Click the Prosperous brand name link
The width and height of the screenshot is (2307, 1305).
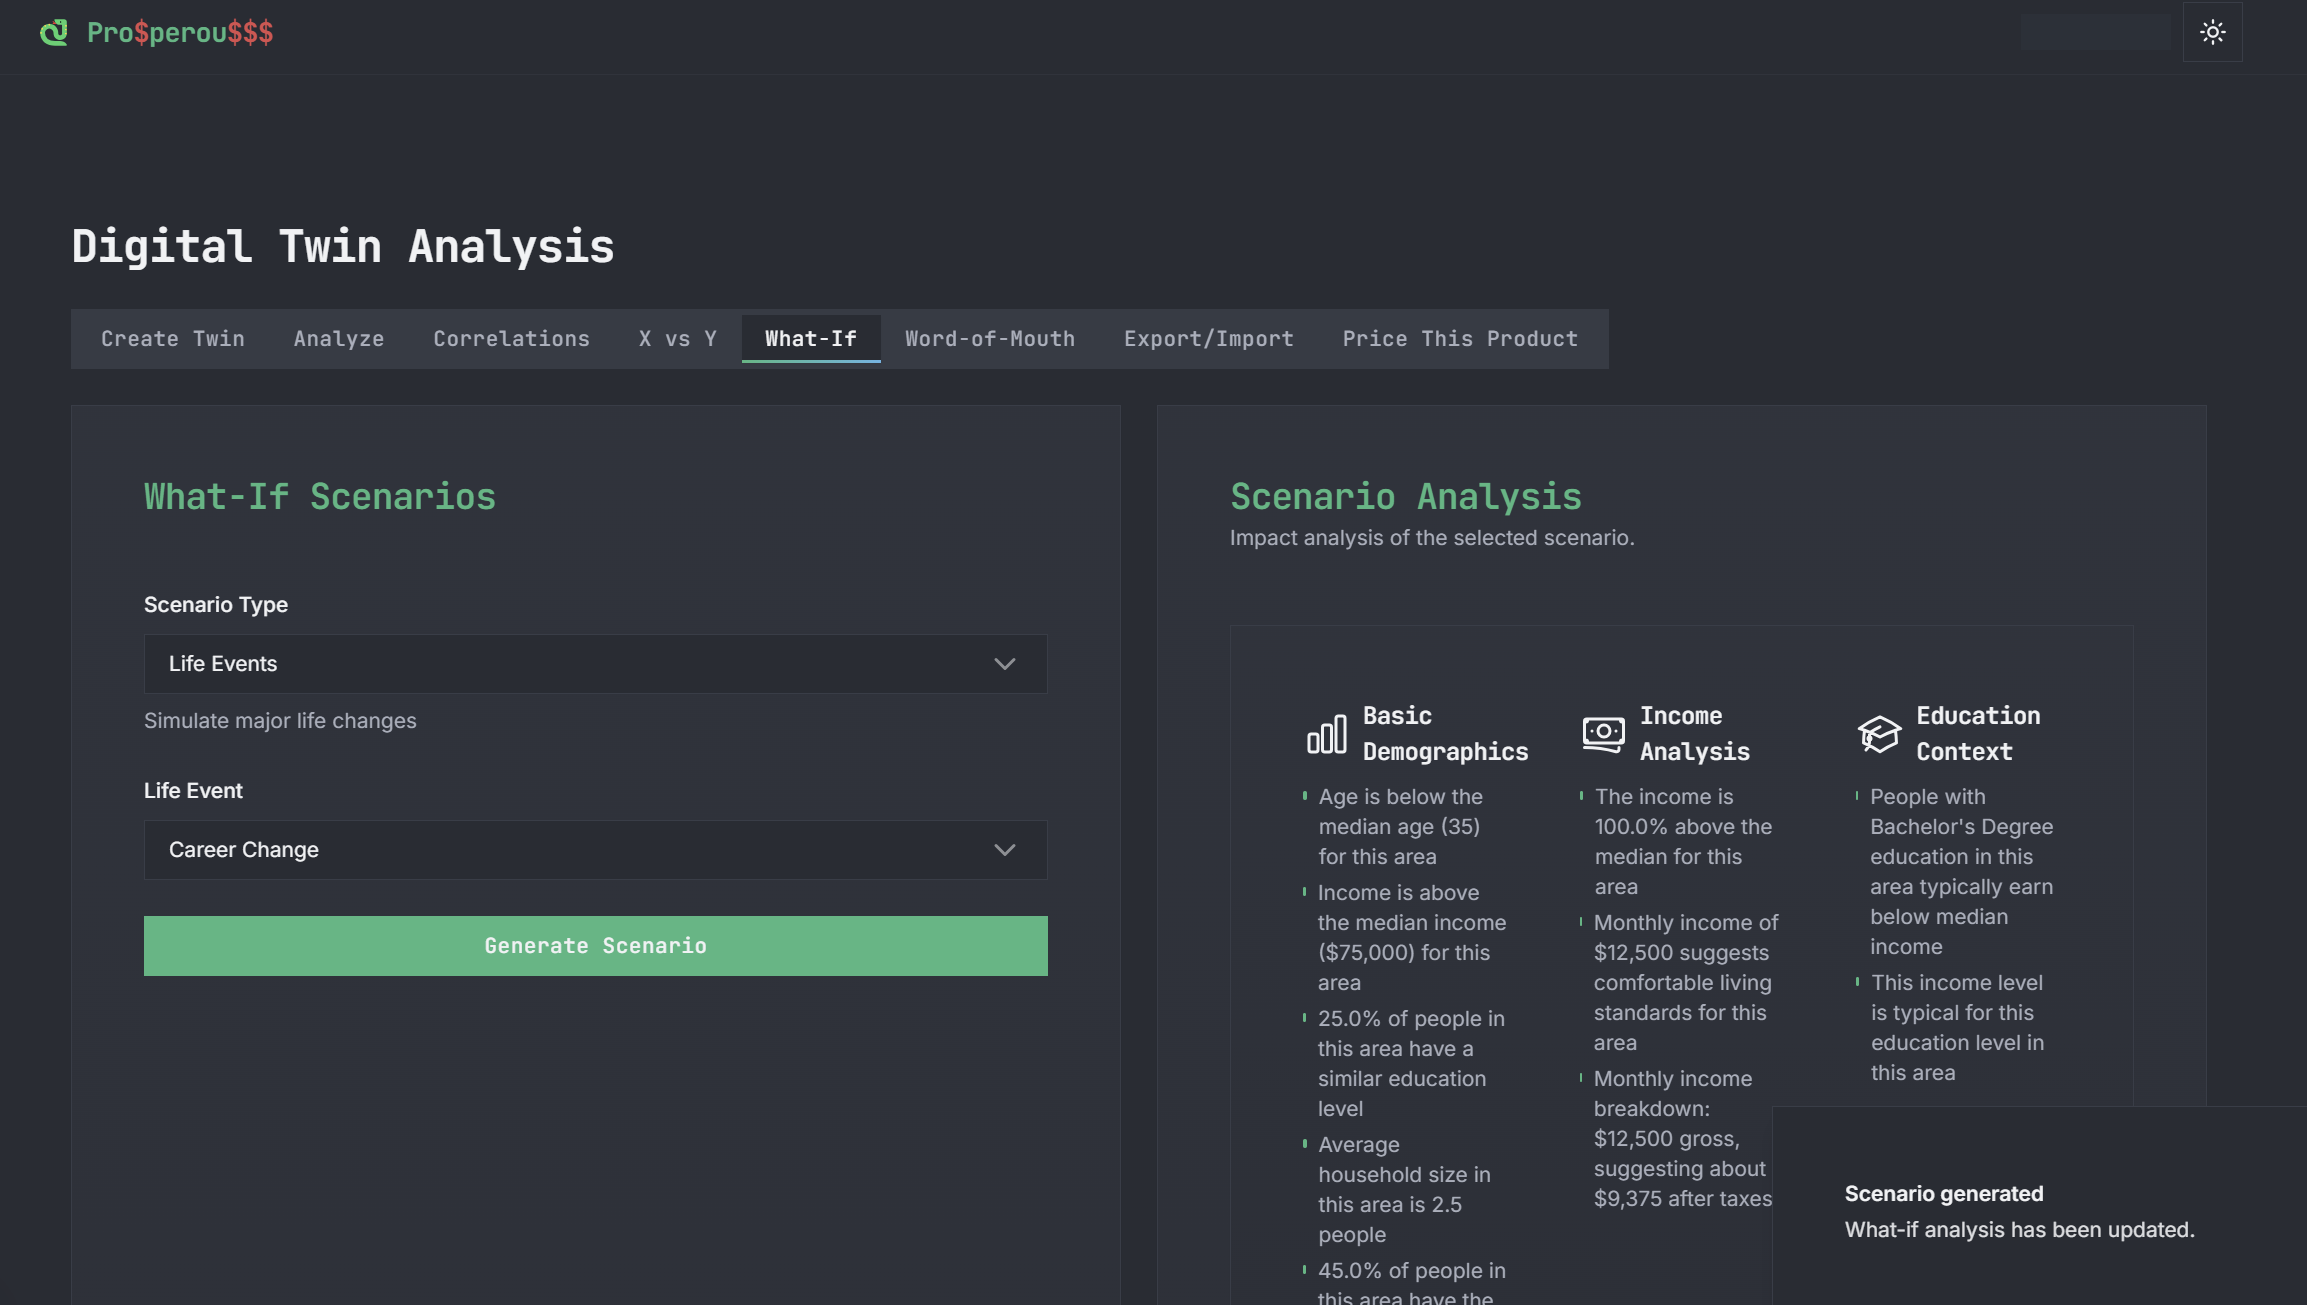click(x=180, y=32)
